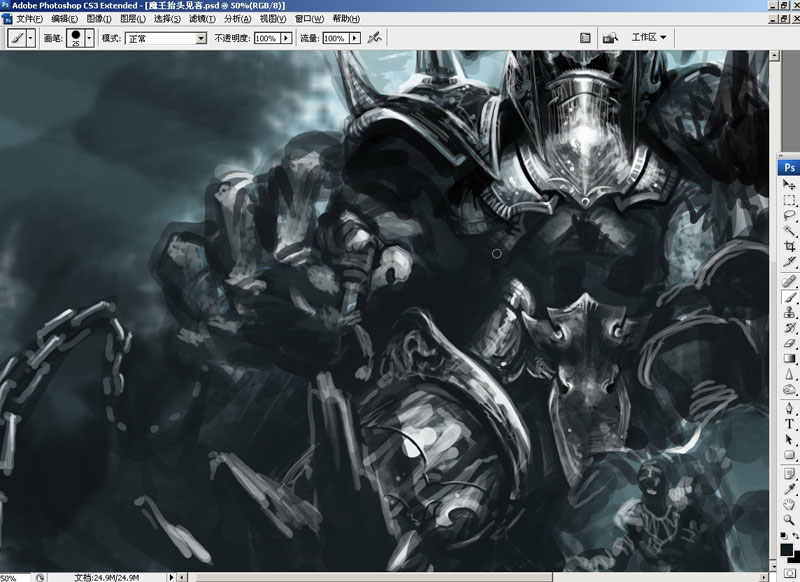Select the Gradient tool
This screenshot has width=800, height=582.
pyautogui.click(x=789, y=359)
